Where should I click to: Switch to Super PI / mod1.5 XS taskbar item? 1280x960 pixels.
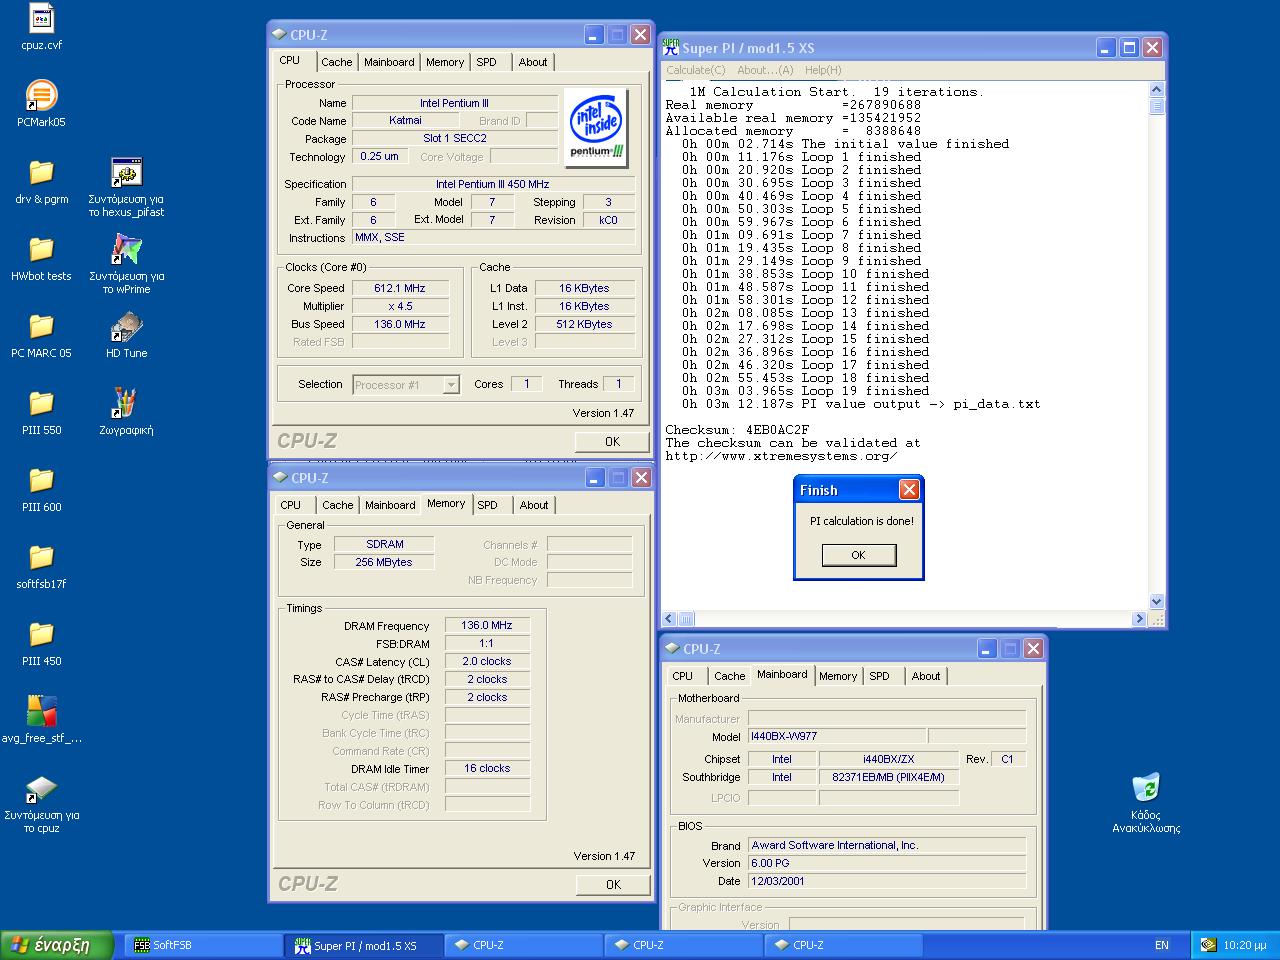[x=364, y=945]
